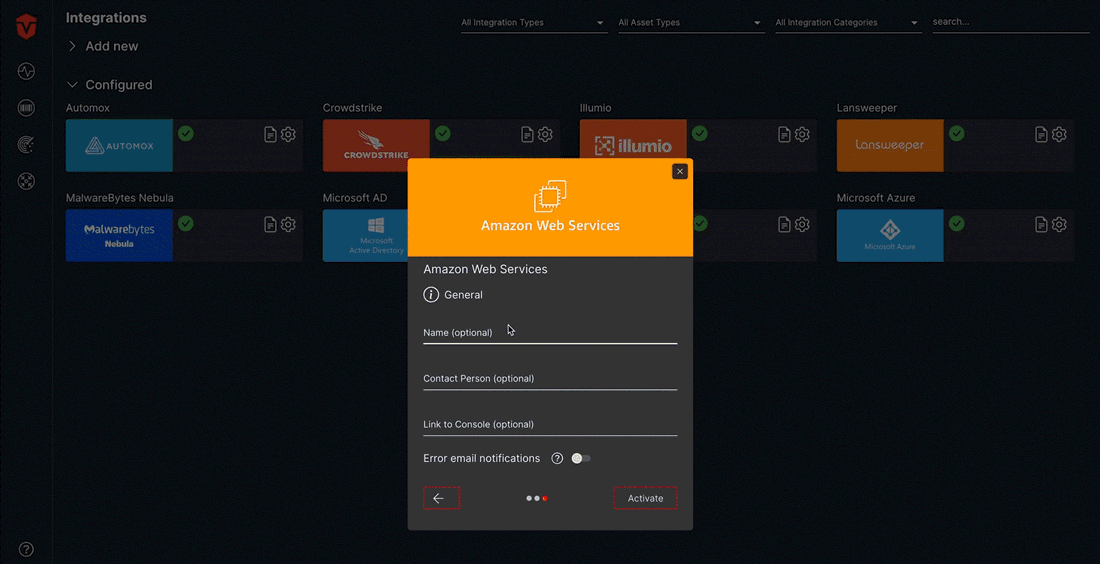1100x564 pixels.
Task: Click Illumio green status checkmark
Action: (x=699, y=133)
